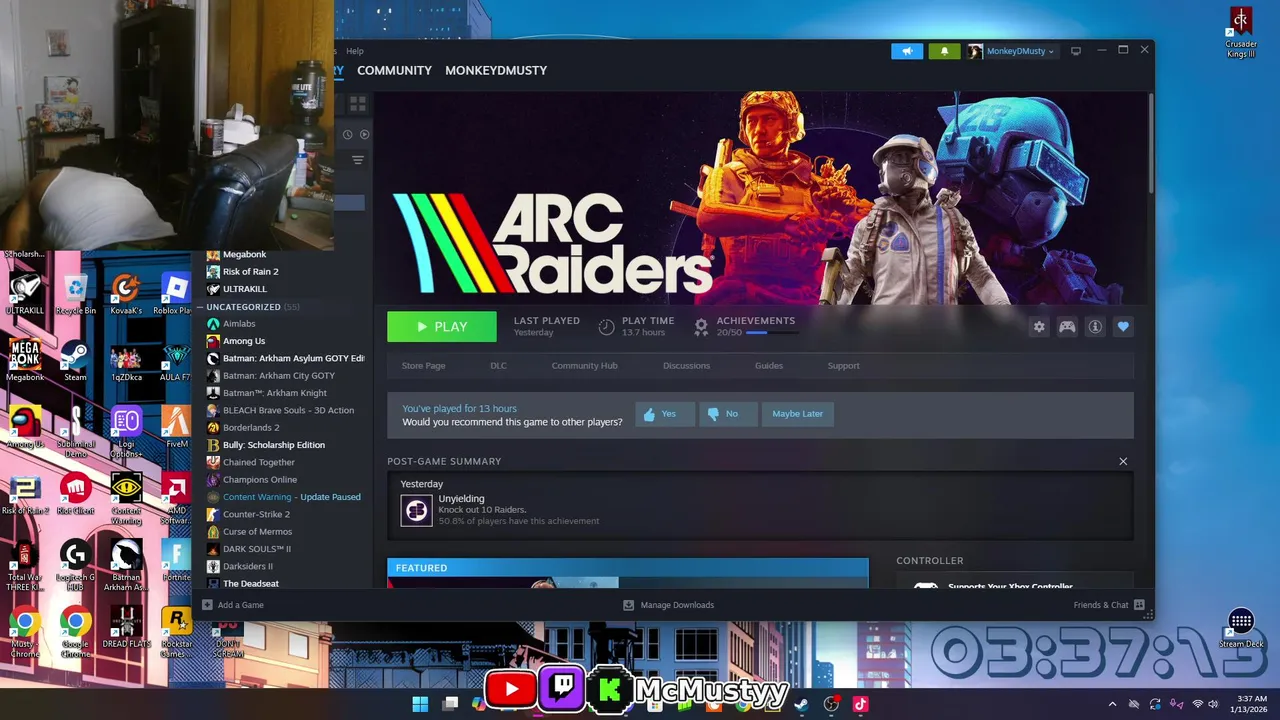Open Crusader Kings III desktop shortcut
This screenshot has height=720, width=1280.
(x=1241, y=34)
